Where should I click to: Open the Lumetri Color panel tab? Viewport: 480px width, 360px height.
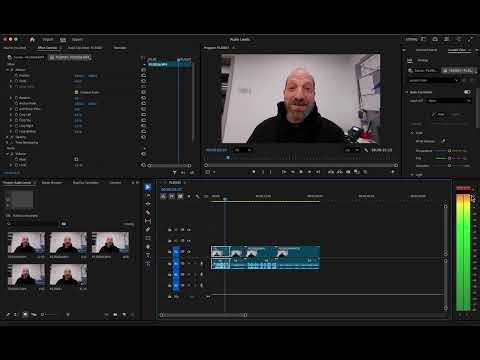click(457, 50)
